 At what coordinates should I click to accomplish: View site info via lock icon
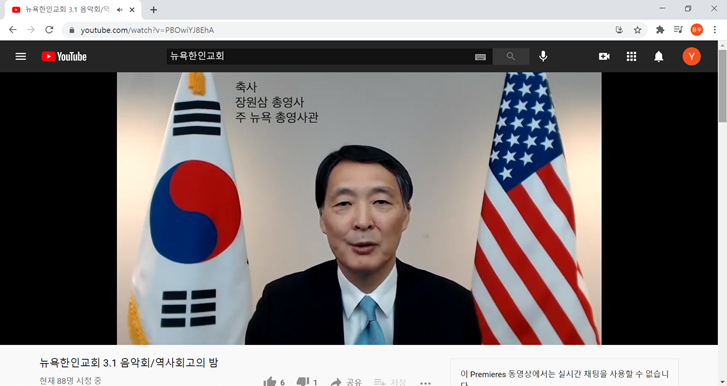click(x=71, y=30)
